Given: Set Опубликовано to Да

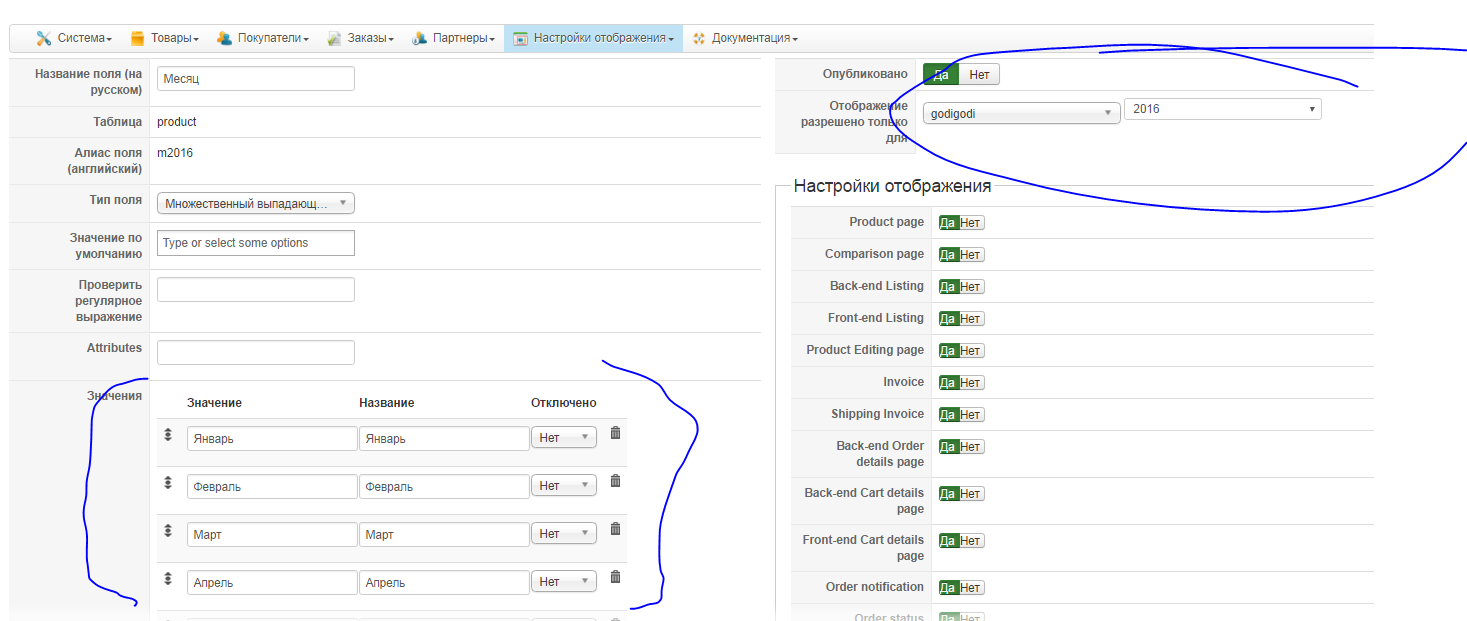Looking at the screenshot, I should pyautogui.click(x=941, y=74).
